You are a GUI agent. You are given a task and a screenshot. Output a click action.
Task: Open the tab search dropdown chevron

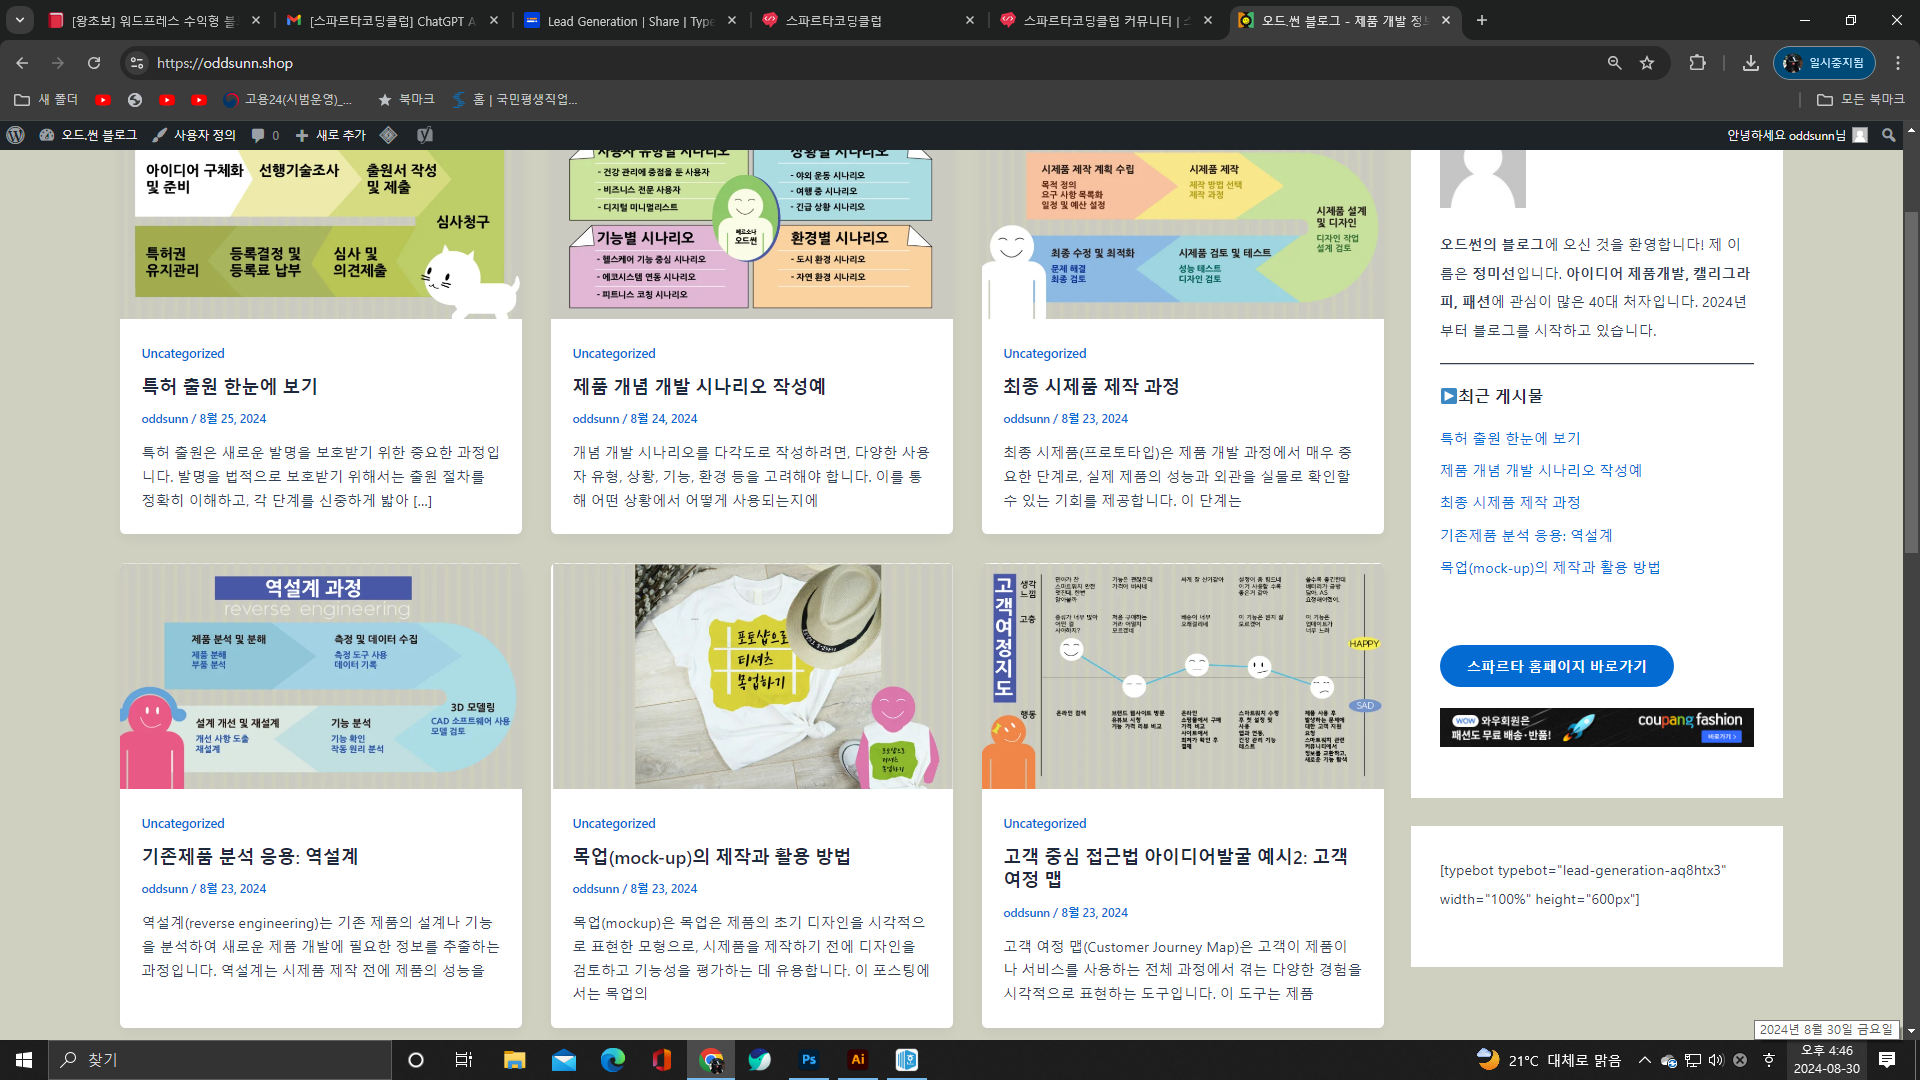[20, 20]
